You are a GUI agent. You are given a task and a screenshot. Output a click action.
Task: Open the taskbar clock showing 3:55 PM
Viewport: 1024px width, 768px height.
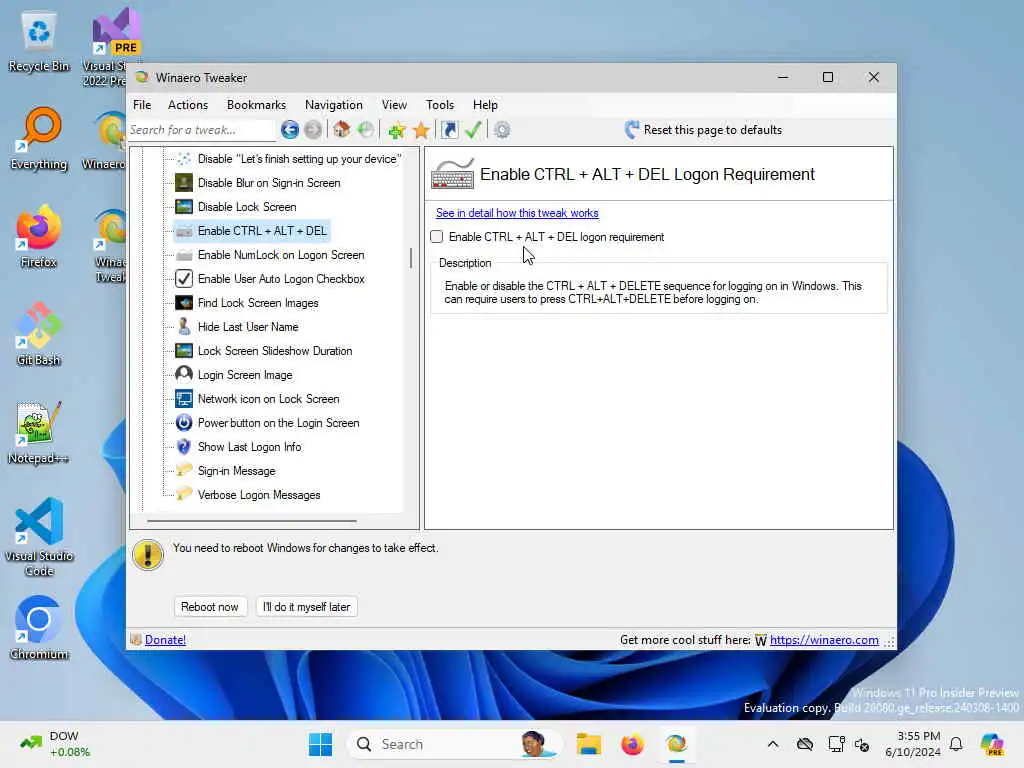coord(913,744)
